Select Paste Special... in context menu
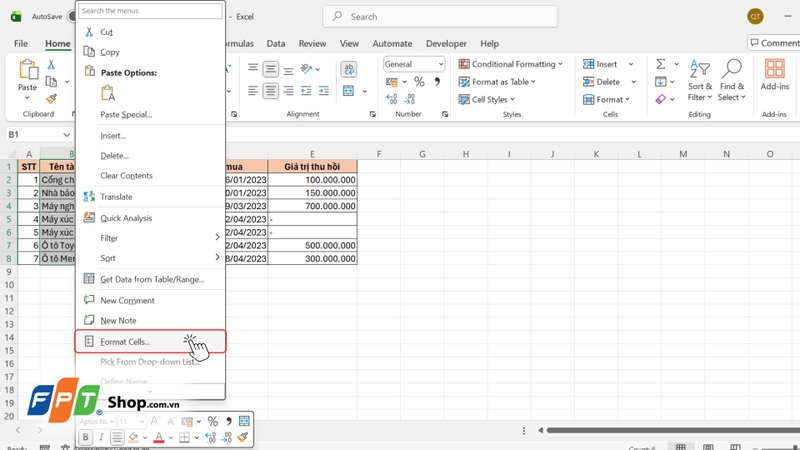This screenshot has width=800, height=450. click(126, 114)
